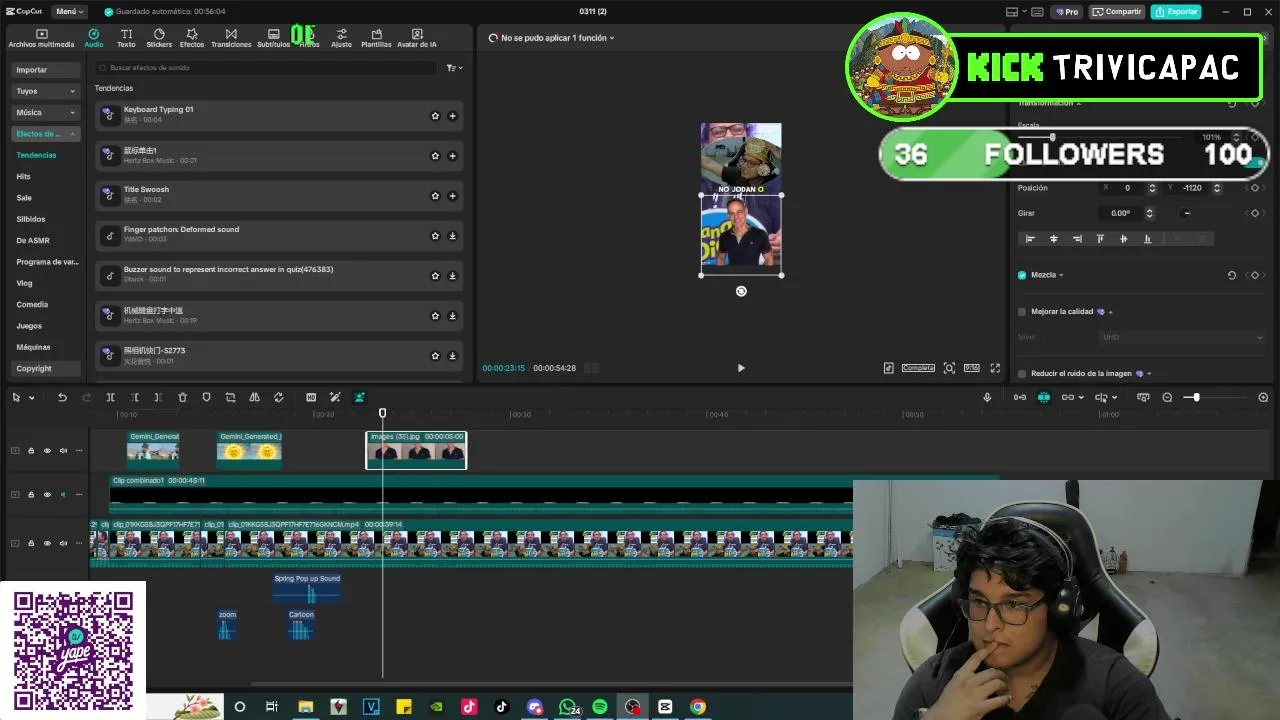Open Google Chrome from the taskbar
1280x720 pixels.
[698, 707]
